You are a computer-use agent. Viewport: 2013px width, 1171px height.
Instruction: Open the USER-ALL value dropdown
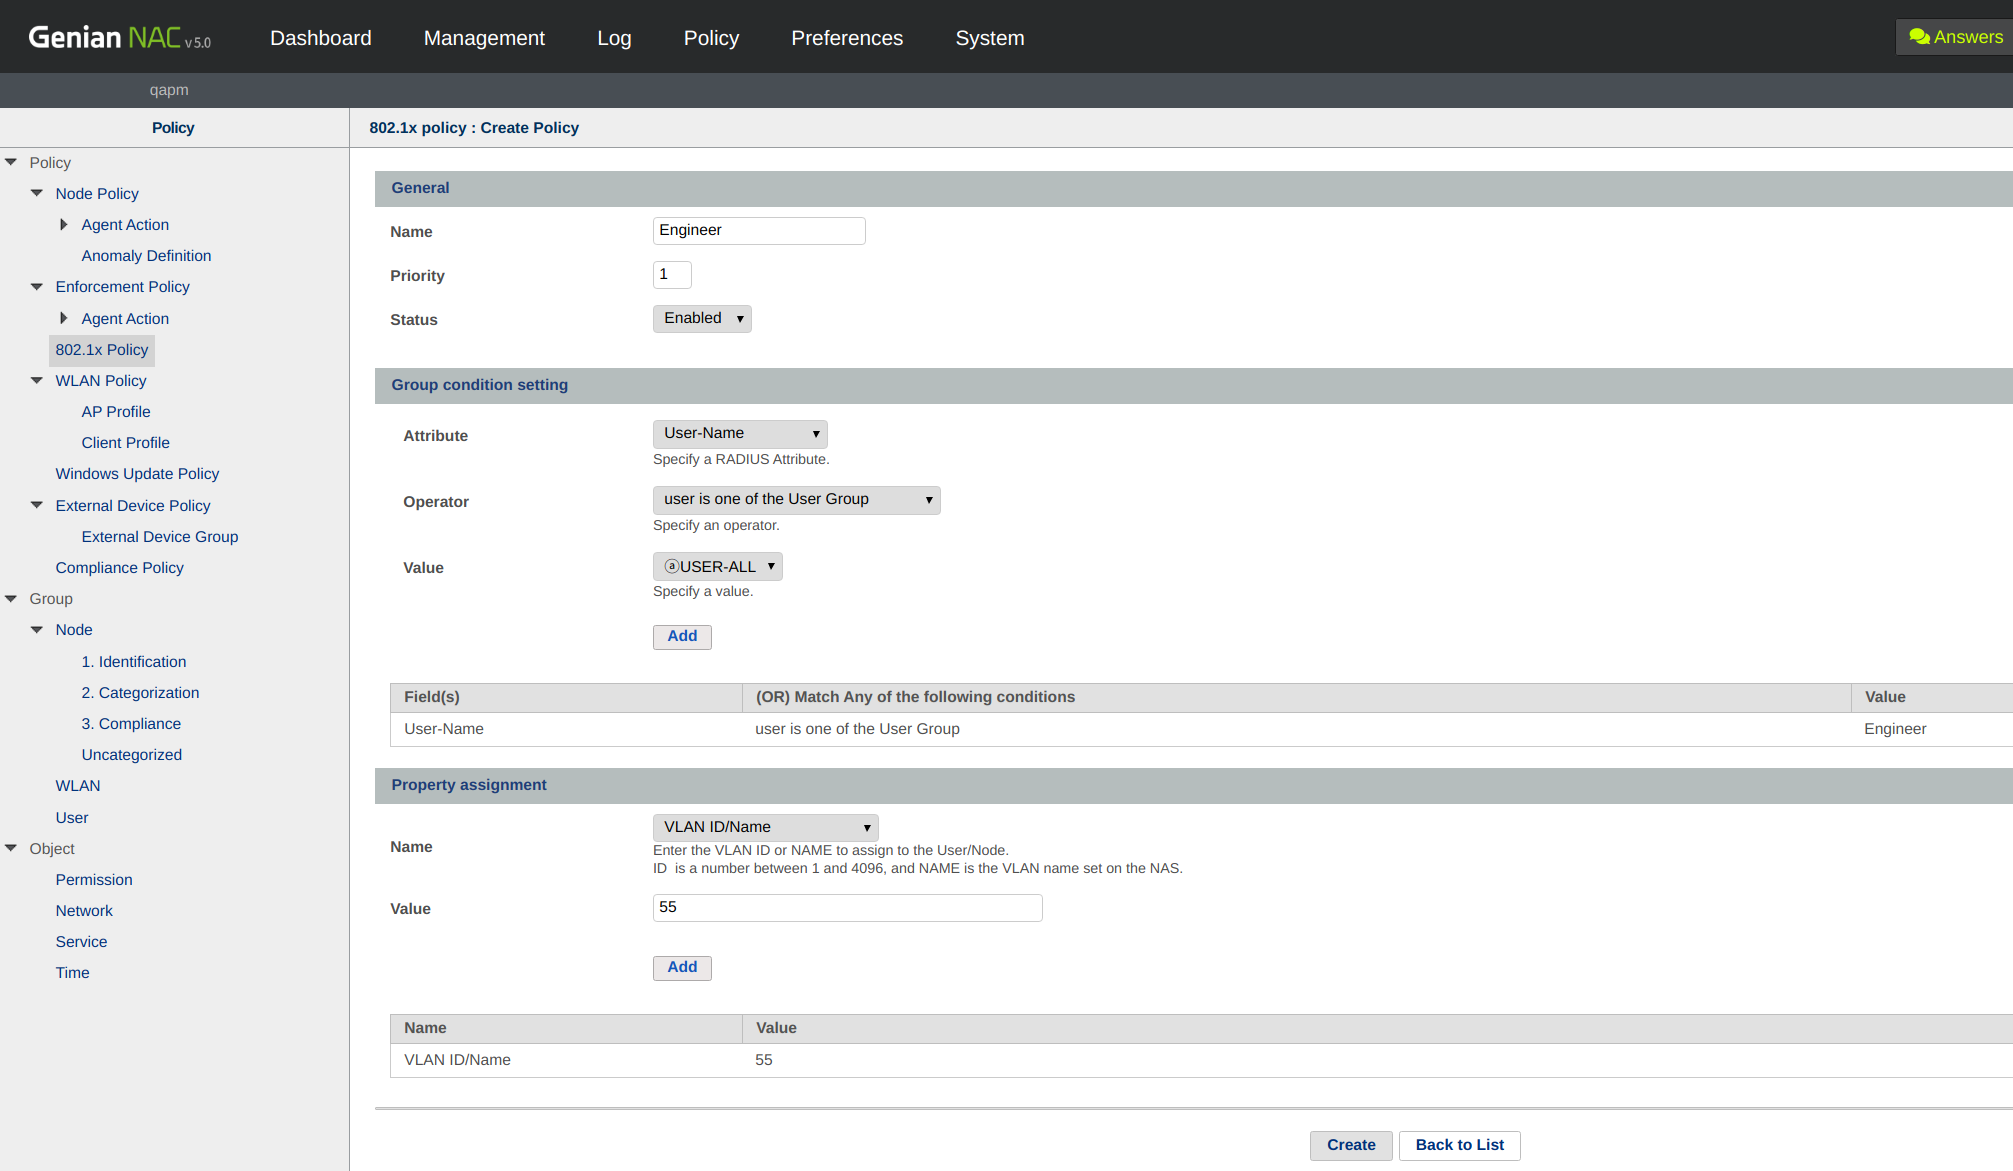[x=718, y=566]
